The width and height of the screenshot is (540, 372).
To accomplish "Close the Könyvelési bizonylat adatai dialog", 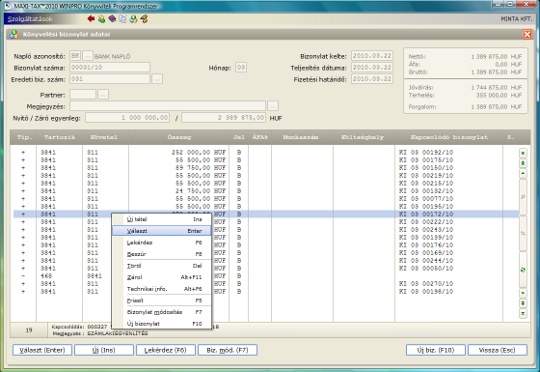I will (x=527, y=34).
